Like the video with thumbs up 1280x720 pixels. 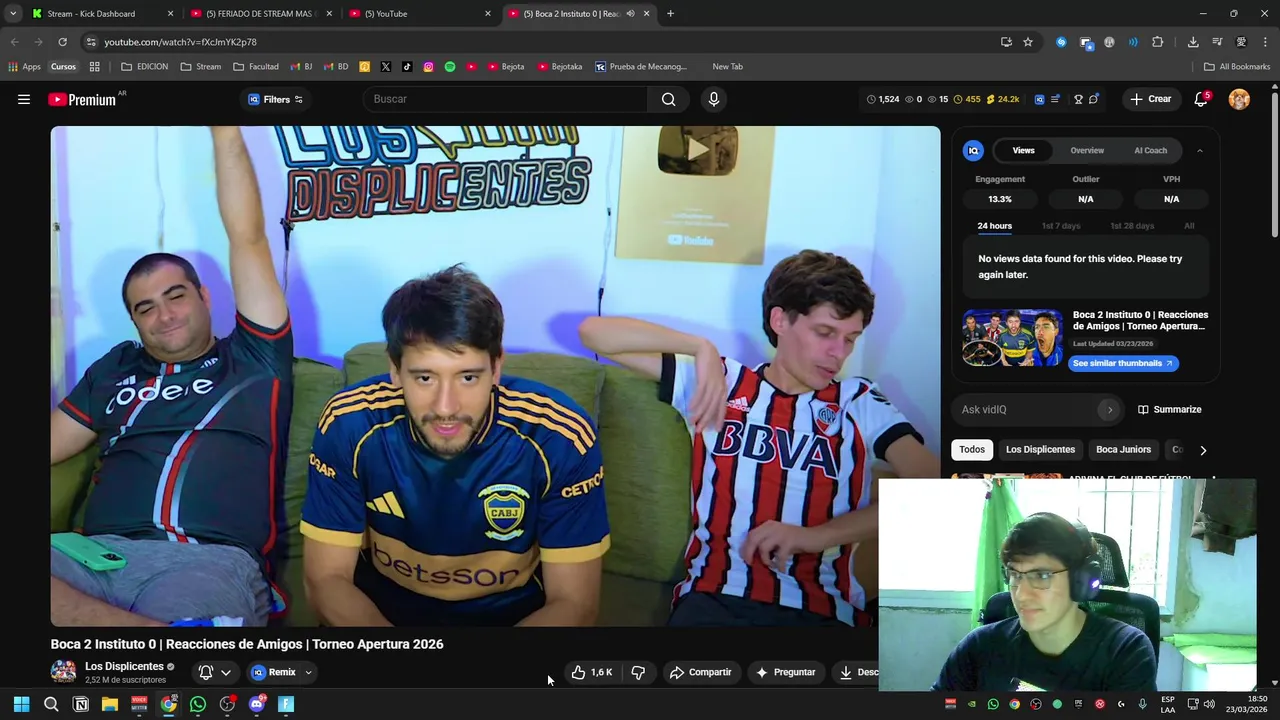click(x=591, y=672)
